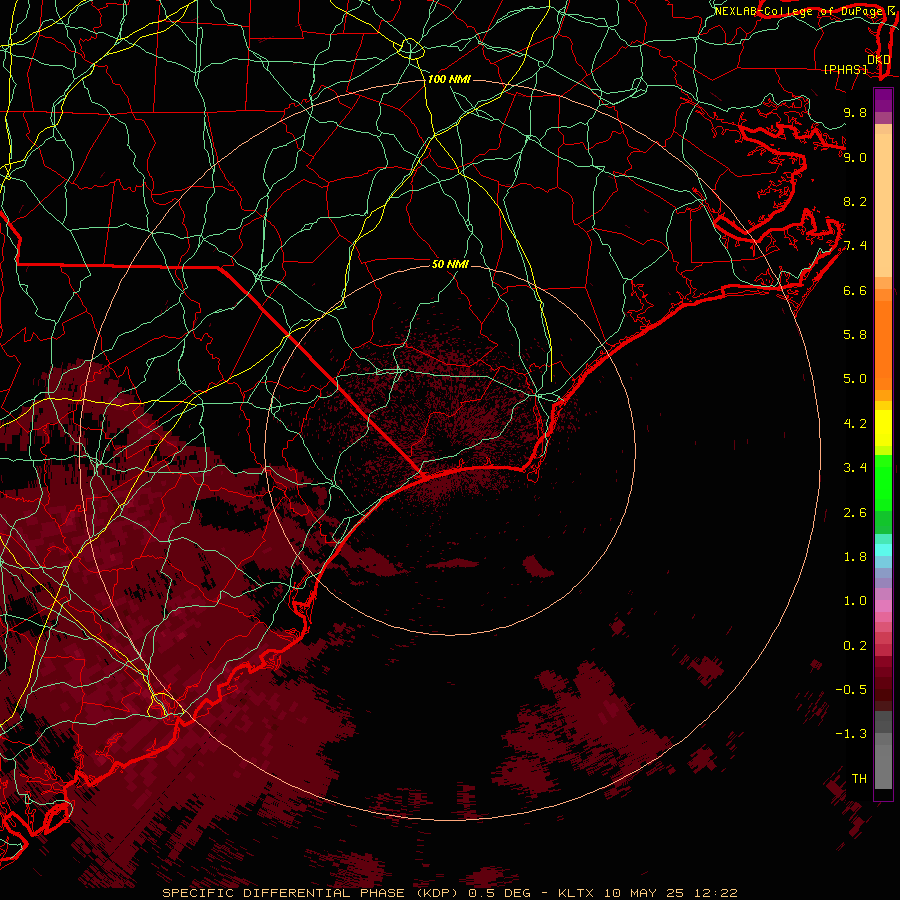Click the 1.8 value on the color scale
Image resolution: width=900 pixels, height=900 pixels.
pos(855,557)
